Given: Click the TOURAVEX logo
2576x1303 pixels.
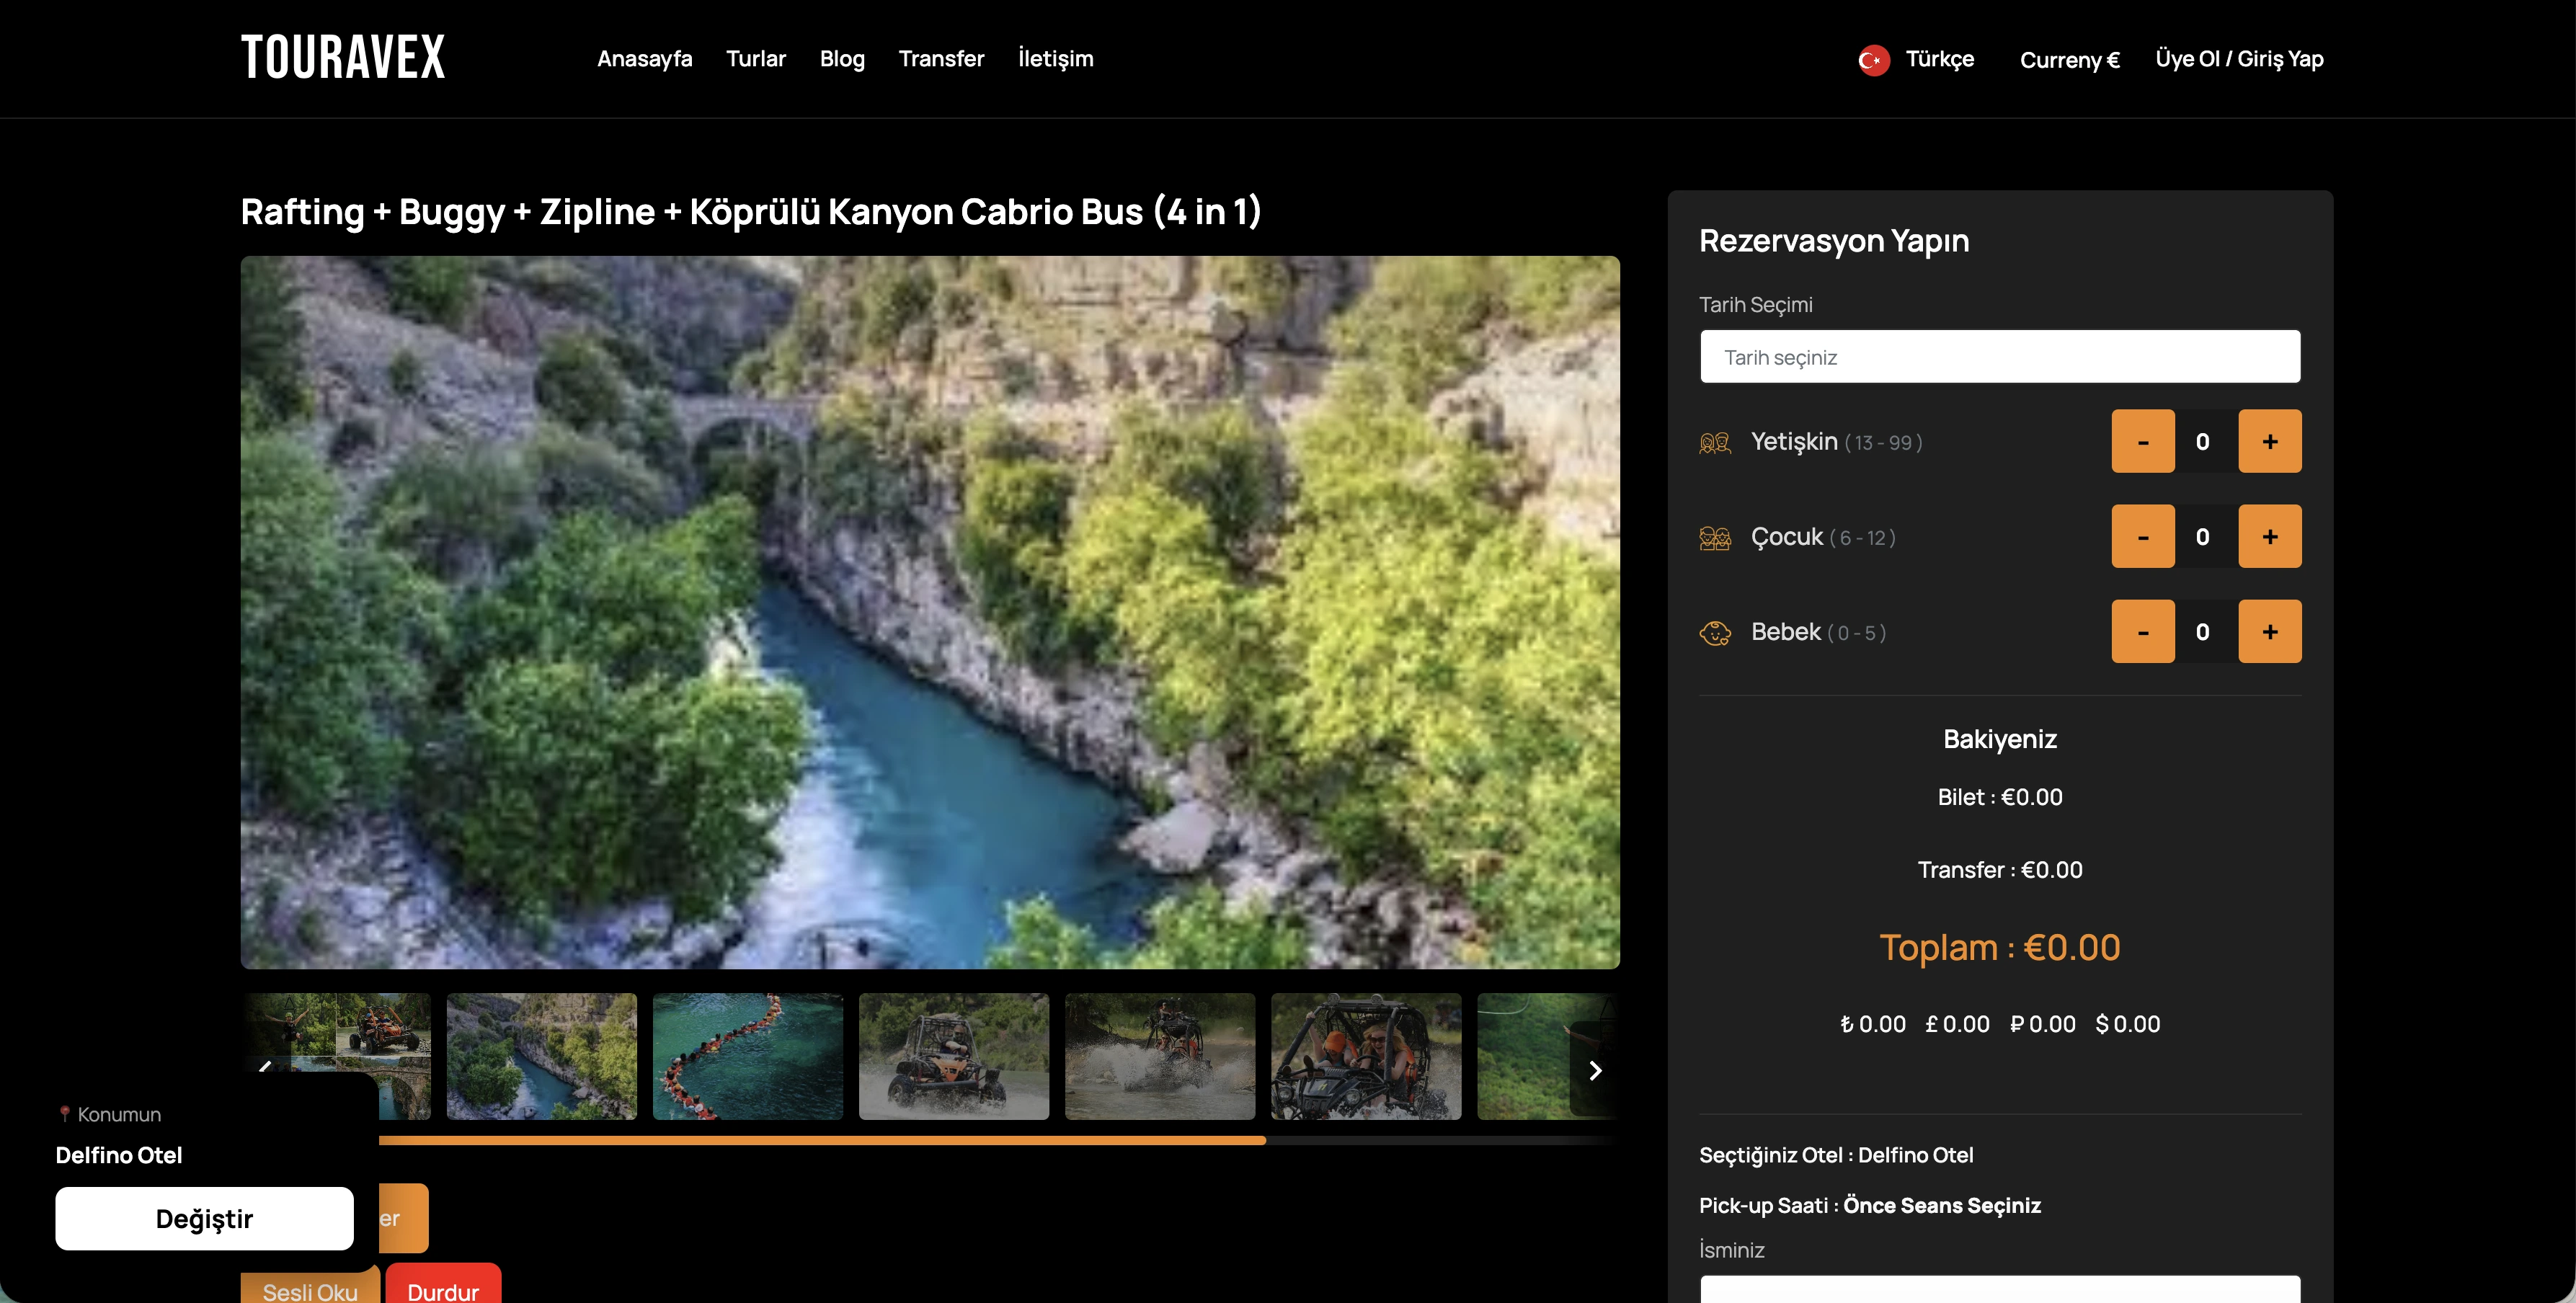Looking at the screenshot, I should [x=343, y=58].
